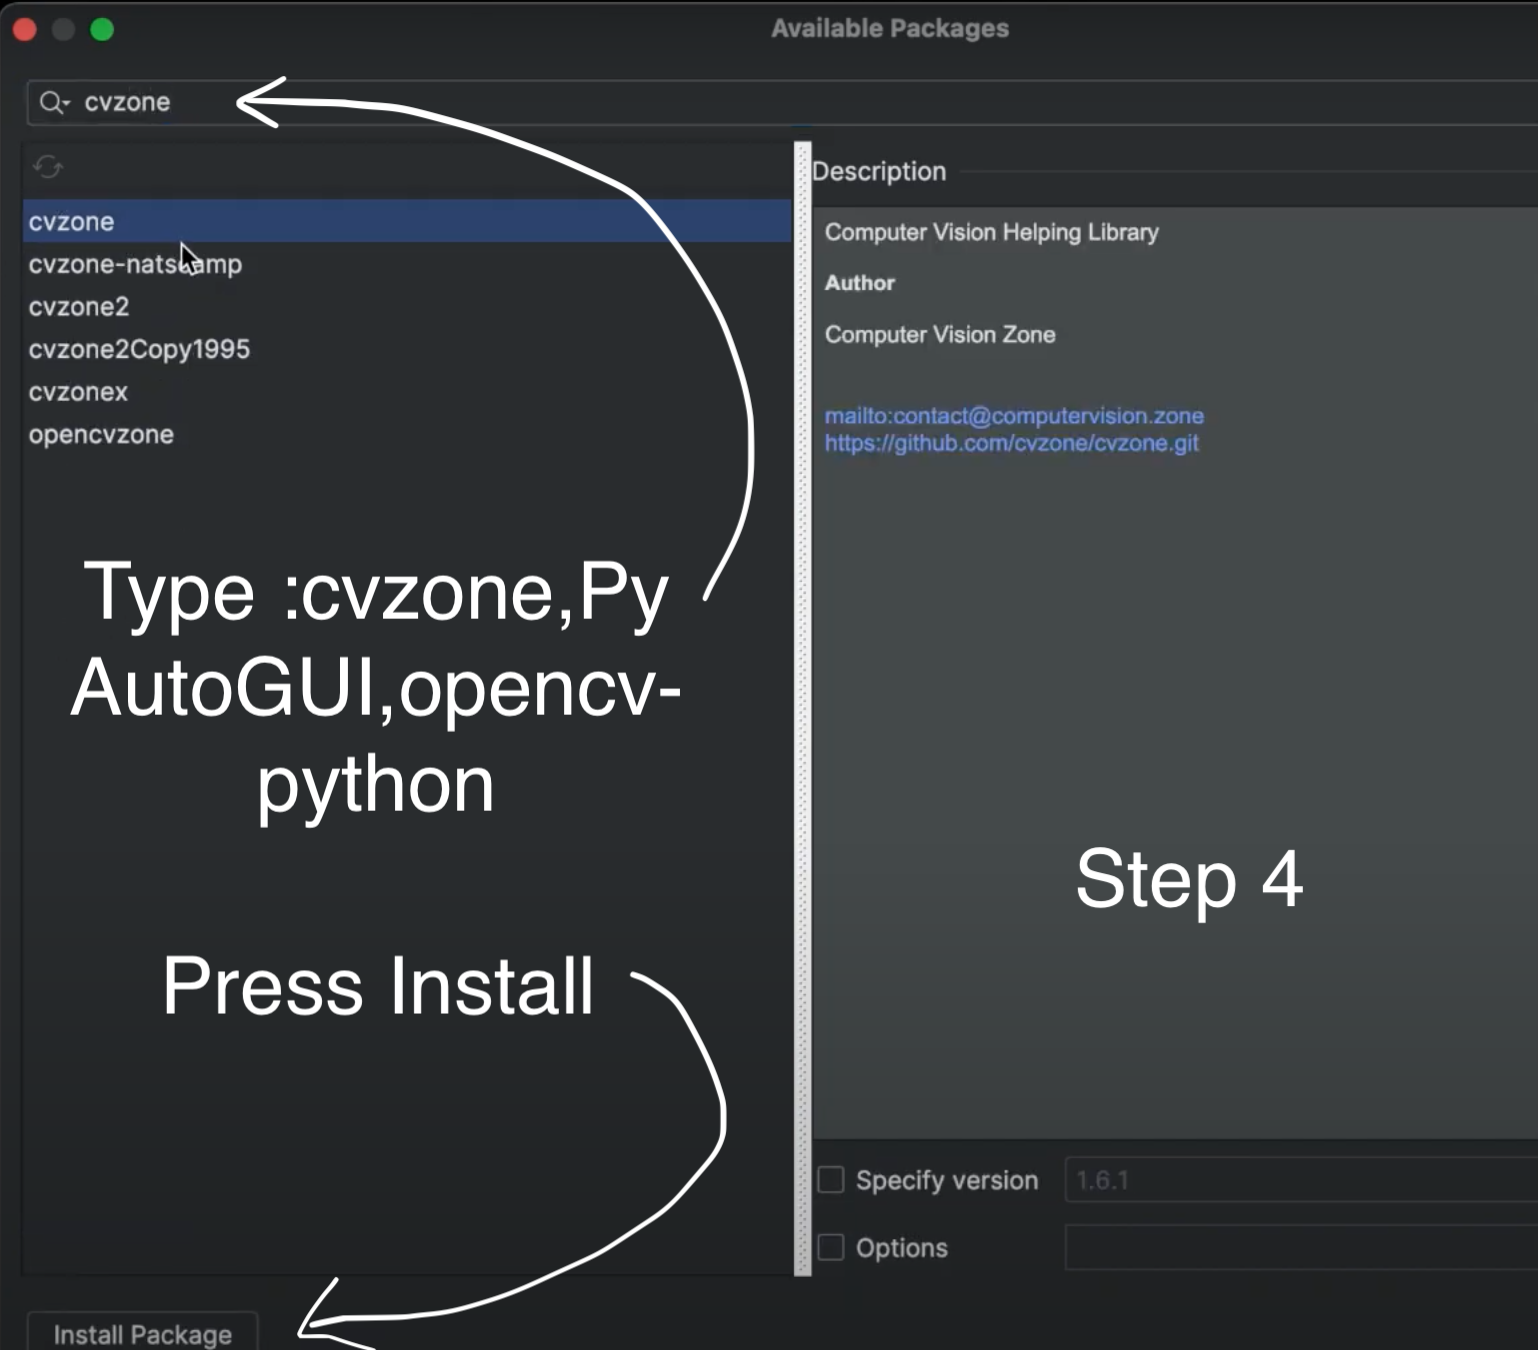The width and height of the screenshot is (1538, 1350).
Task: Click the contact@computervision.zone mailto link
Action: click(x=1014, y=417)
